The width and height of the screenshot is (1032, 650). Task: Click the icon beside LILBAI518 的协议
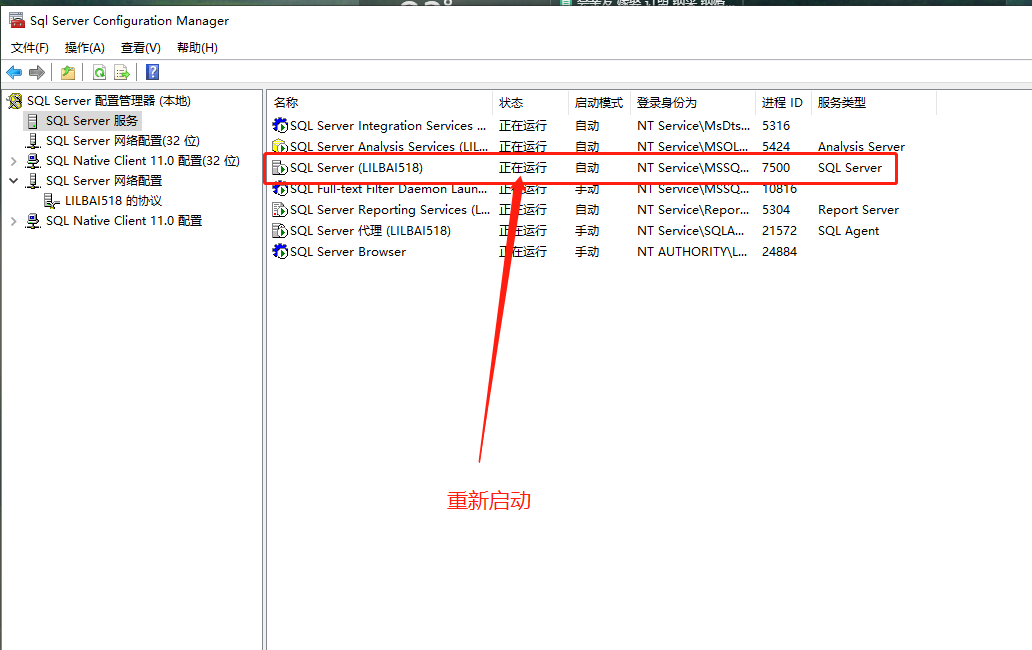click(x=51, y=201)
